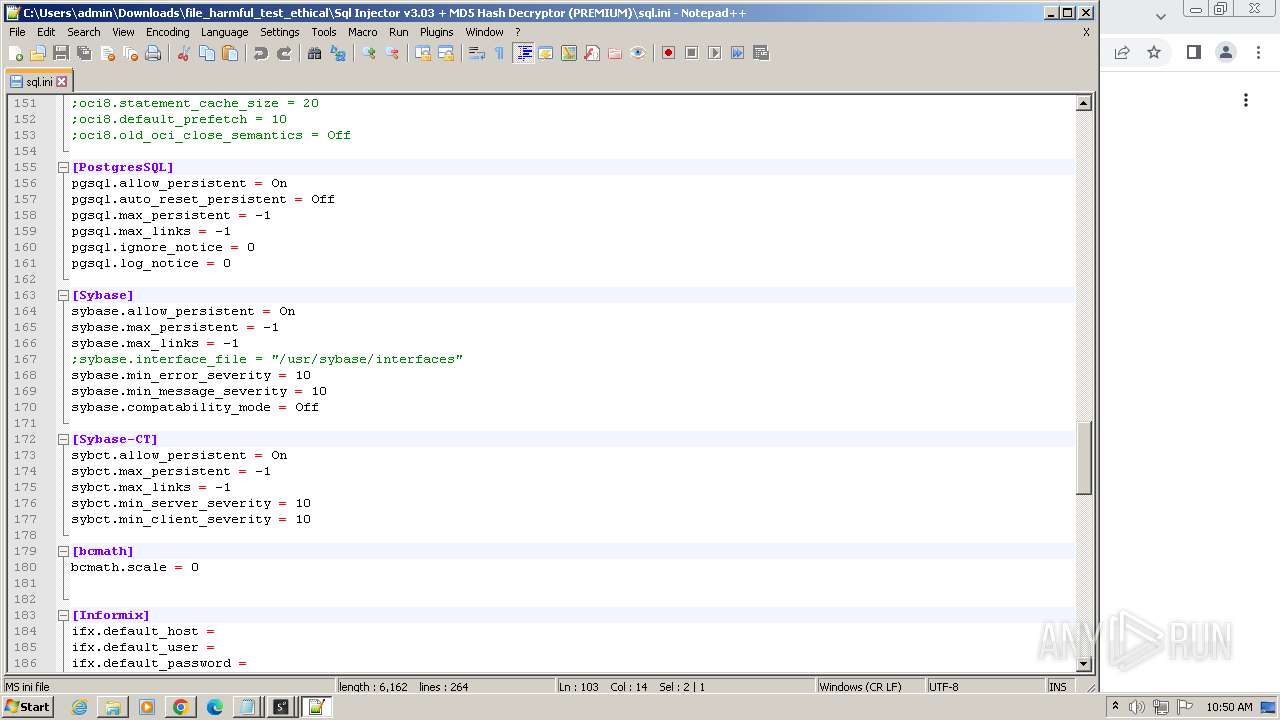Toggle synchronize vertical scrolling icon
The height and width of the screenshot is (720, 1280).
[x=423, y=53]
